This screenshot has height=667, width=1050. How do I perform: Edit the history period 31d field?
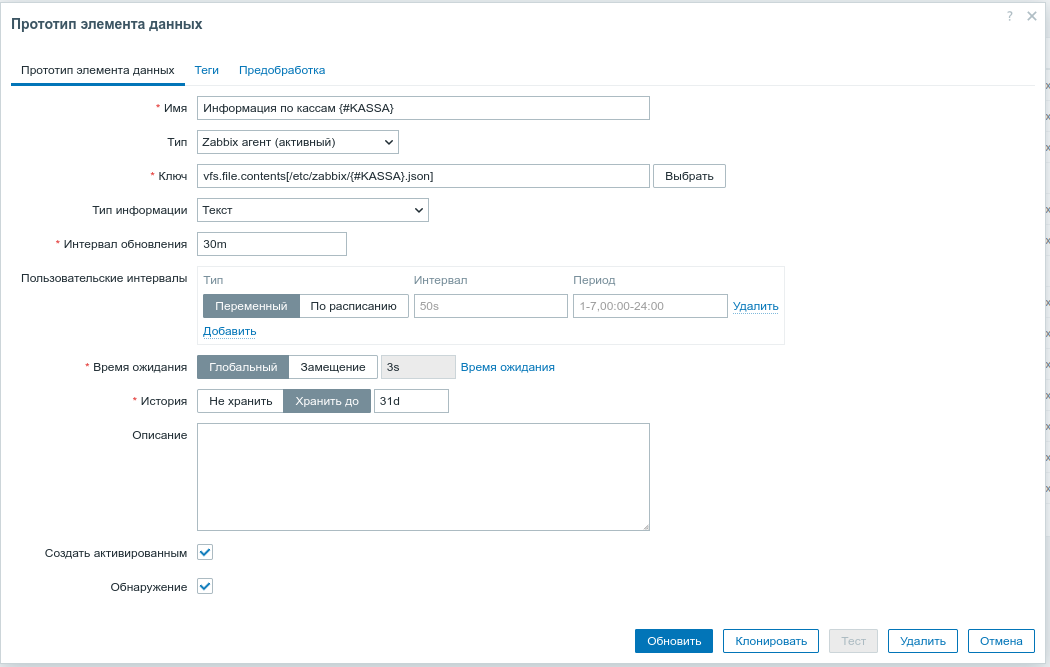pyautogui.click(x=411, y=401)
